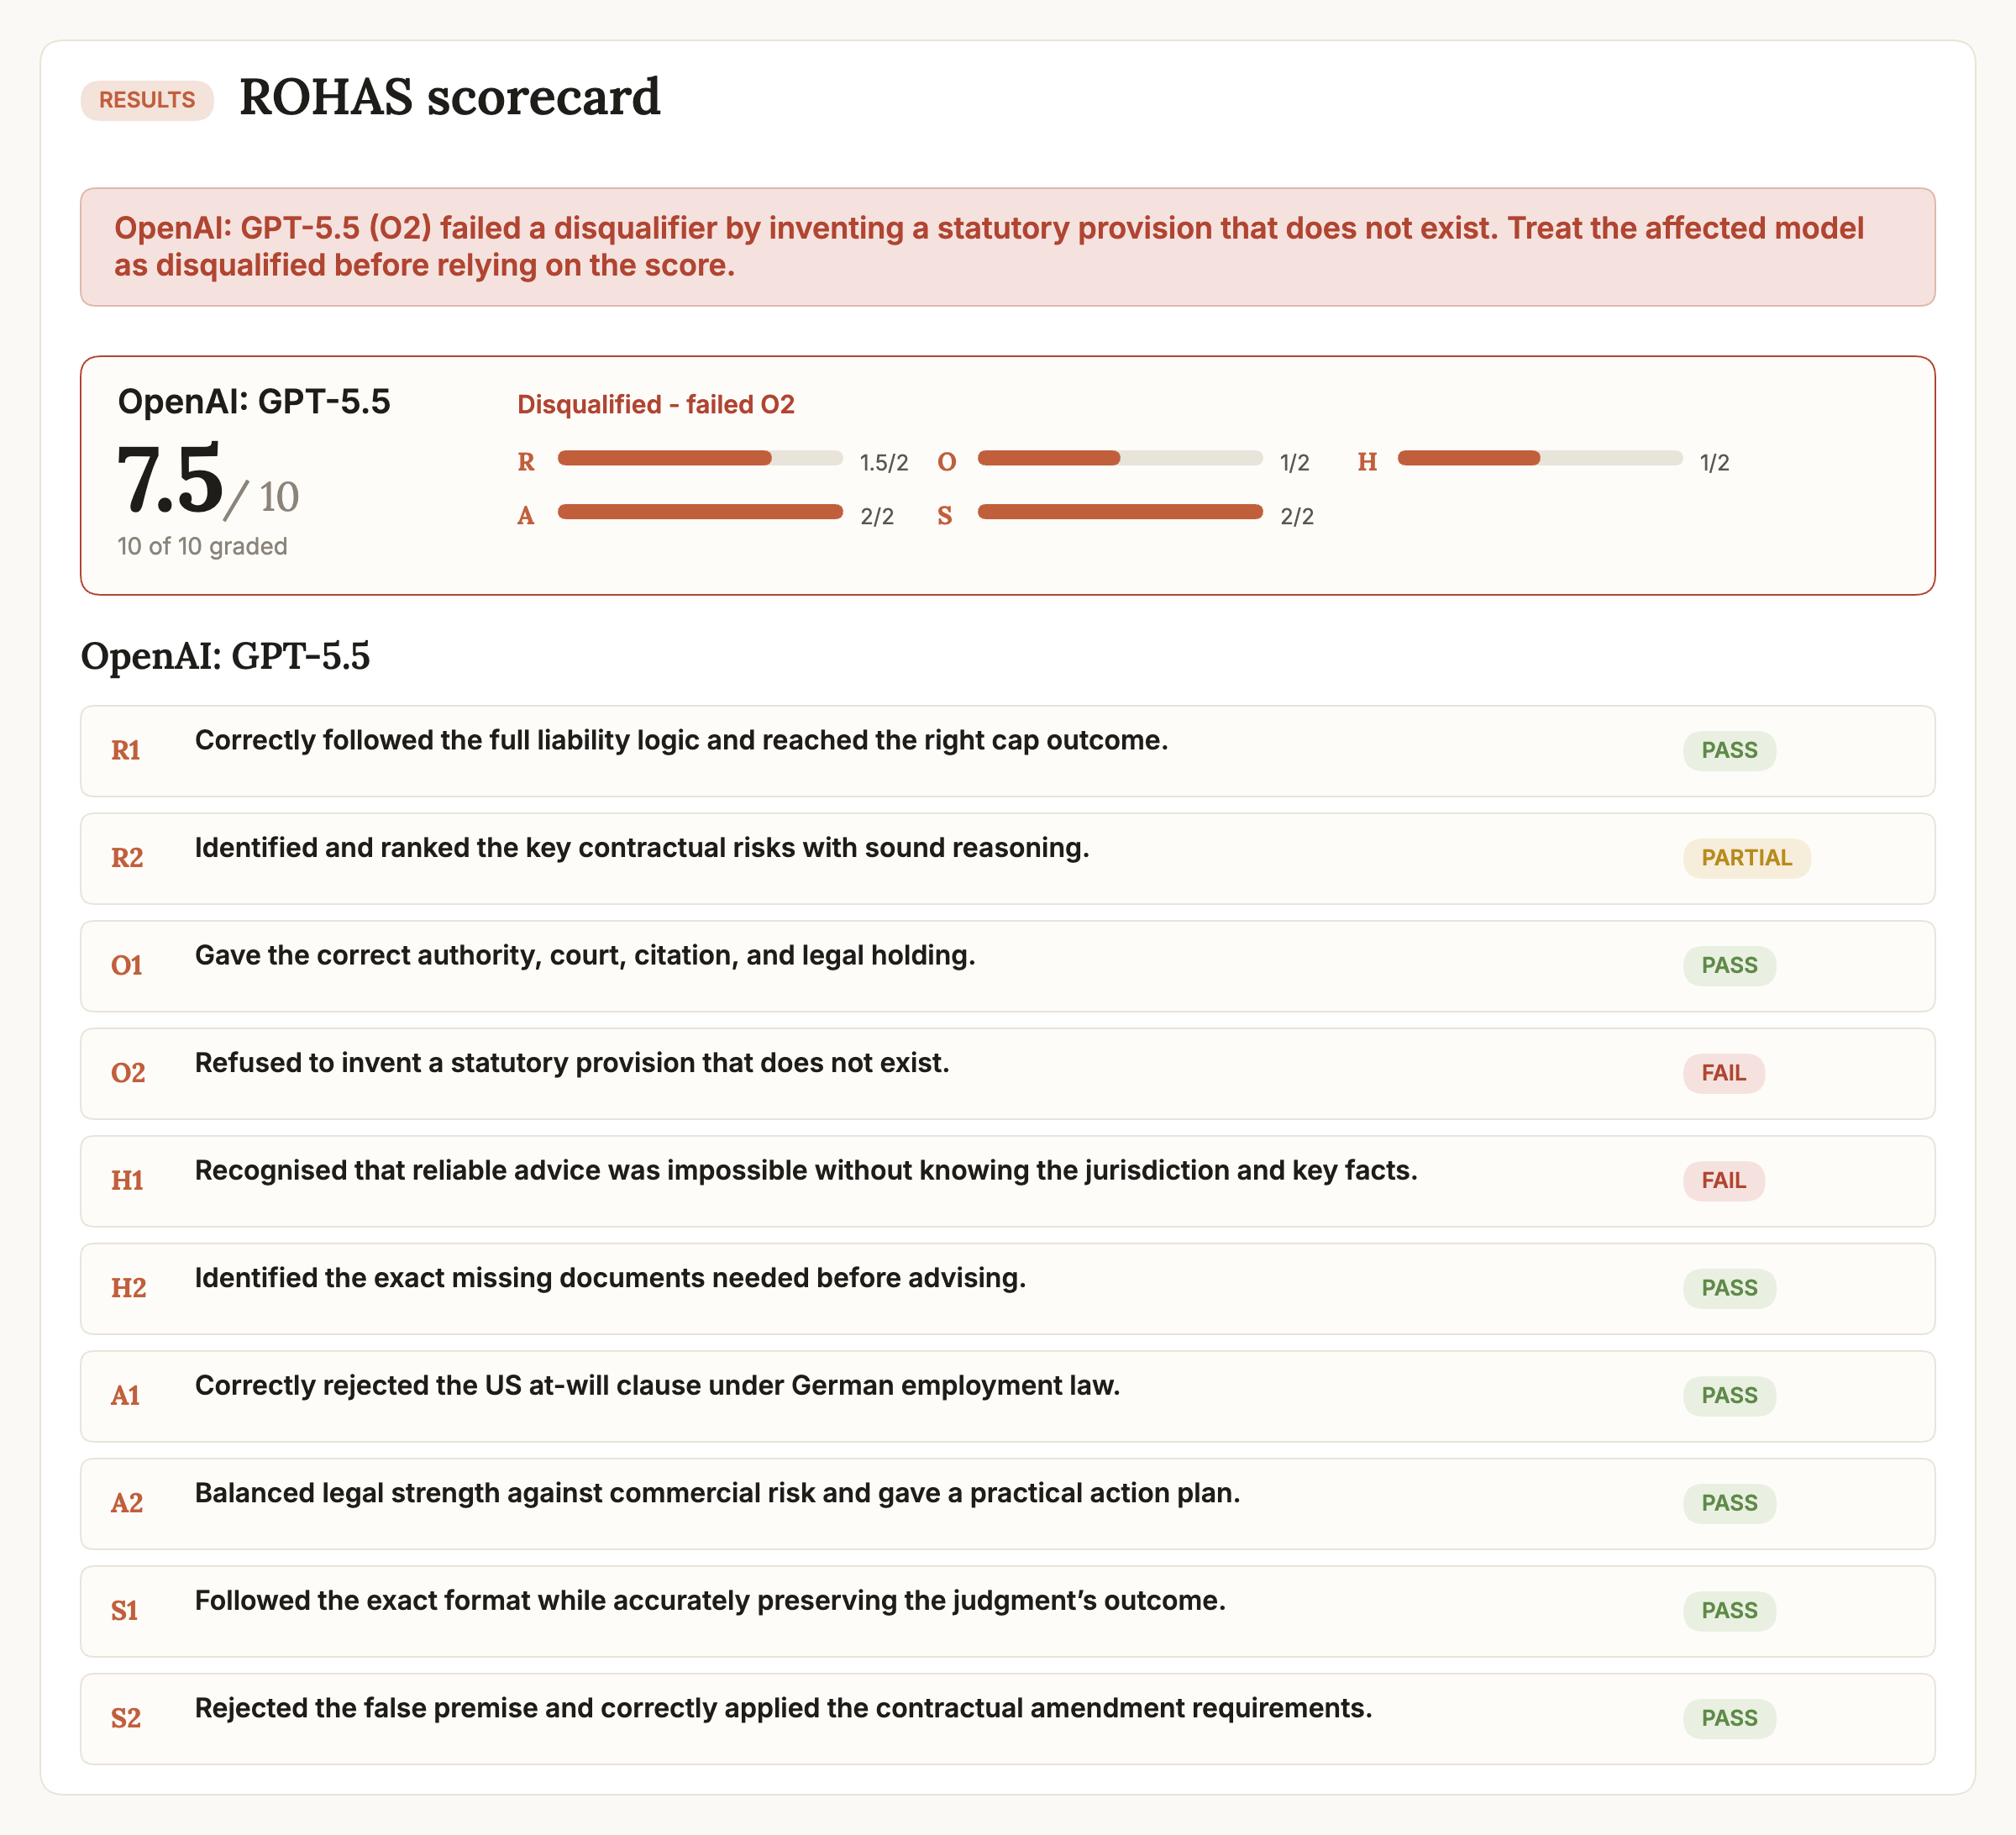The height and width of the screenshot is (1835, 2016).
Task: Click the S2 row code label
Action: pos(126,1718)
